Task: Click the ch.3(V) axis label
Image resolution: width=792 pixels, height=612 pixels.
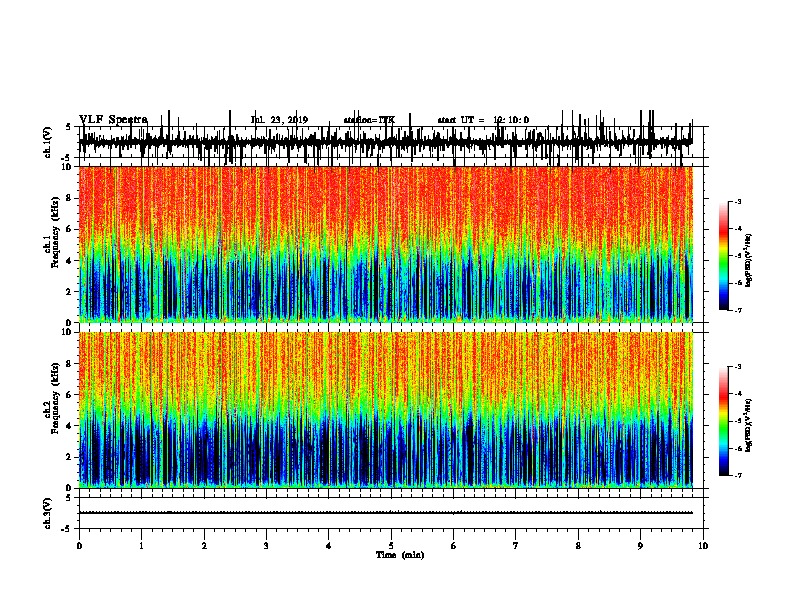Action: click(x=47, y=513)
